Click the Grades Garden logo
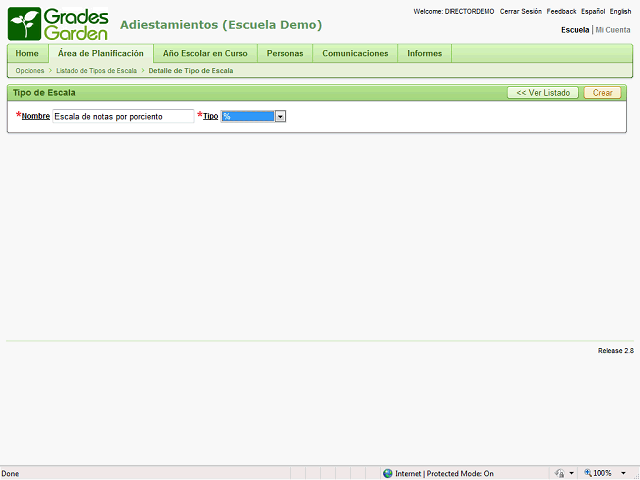The height and width of the screenshot is (480, 640). coord(58,24)
